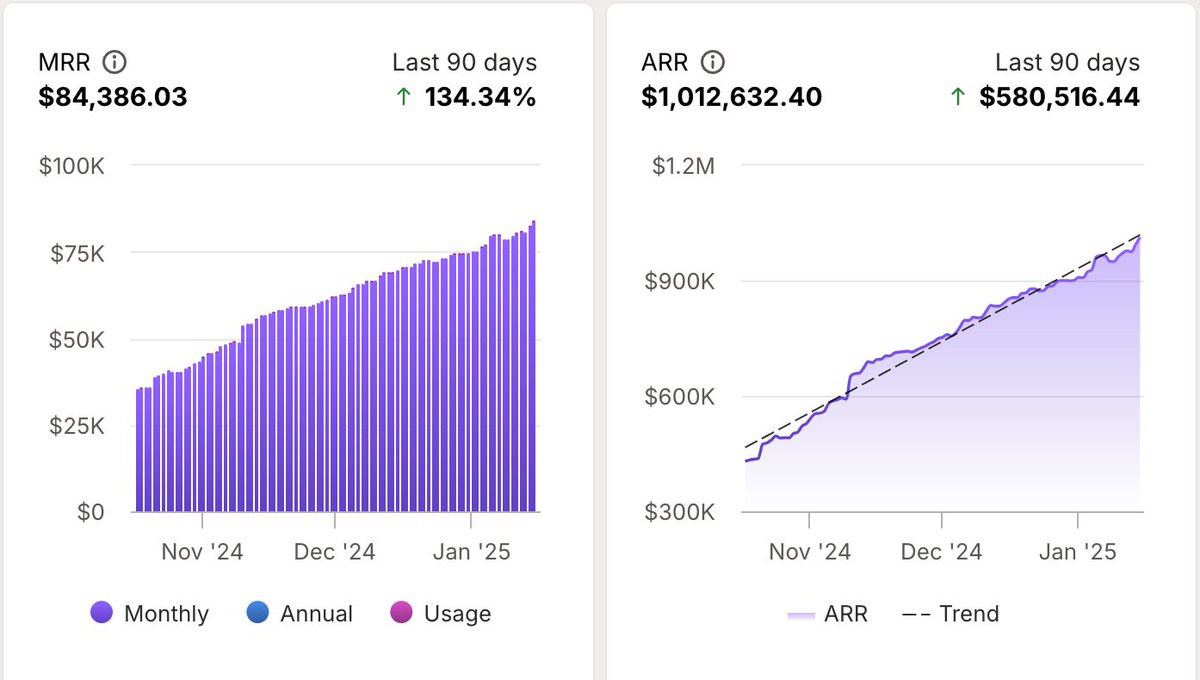Expand the ARR legend entry
The height and width of the screenshot is (680, 1200).
[x=824, y=613]
